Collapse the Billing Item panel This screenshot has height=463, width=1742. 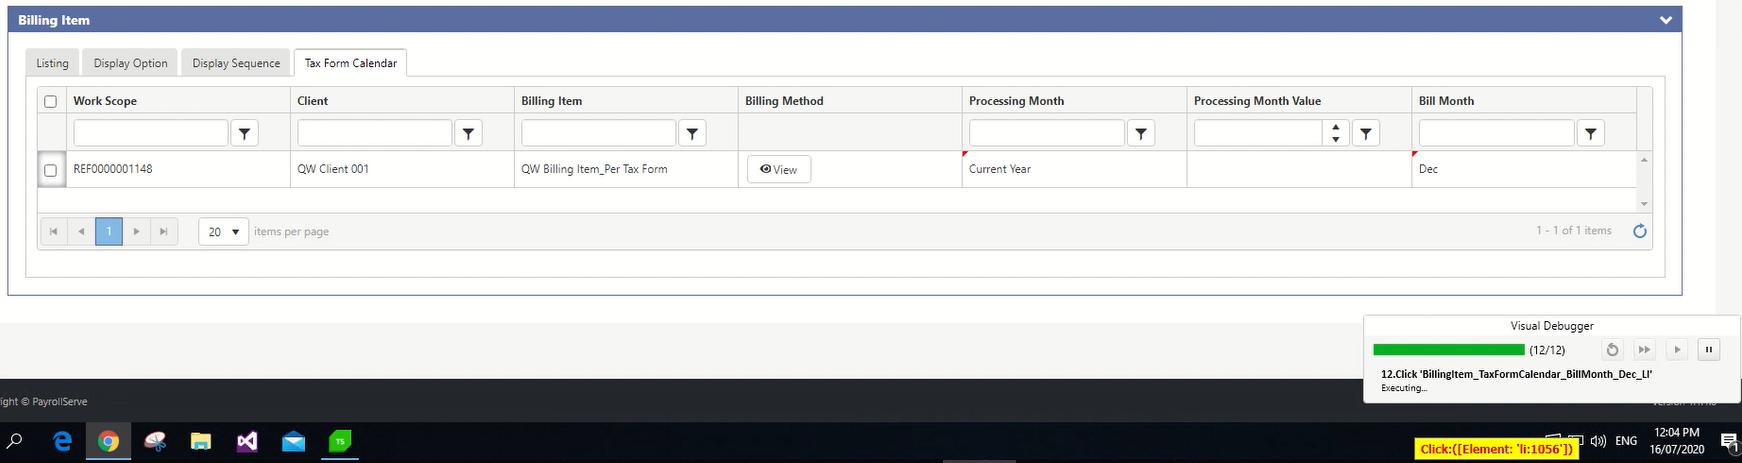pyautogui.click(x=1665, y=20)
